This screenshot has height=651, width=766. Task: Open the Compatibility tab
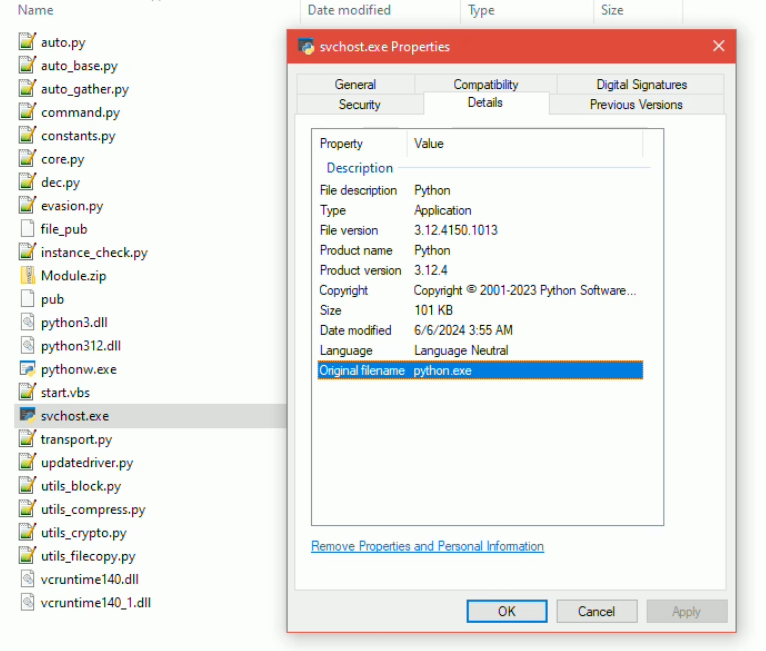tap(486, 84)
